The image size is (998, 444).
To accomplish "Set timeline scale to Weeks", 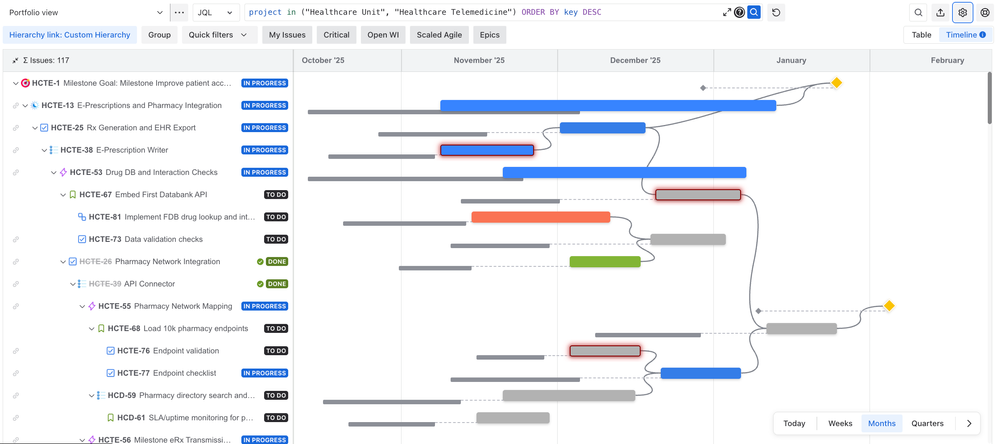I will coord(840,423).
